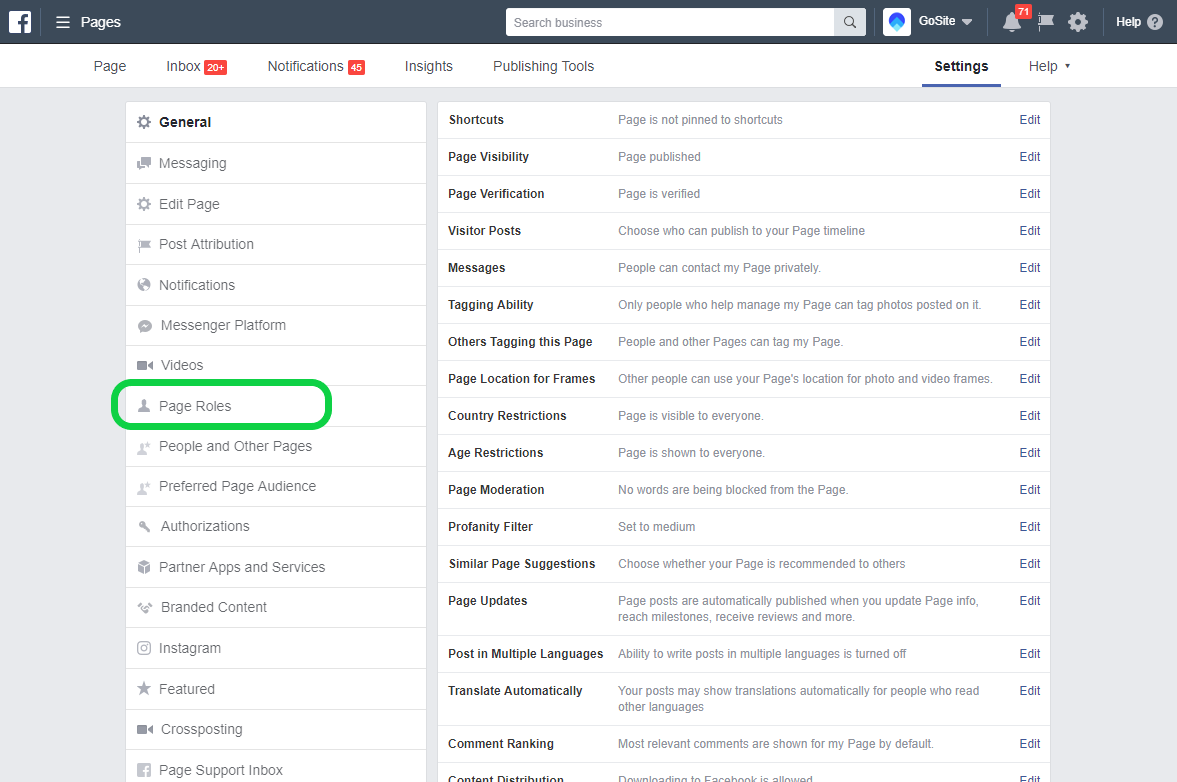This screenshot has width=1177, height=782.
Task: Click the Crossposting camera icon
Action: [x=145, y=729]
